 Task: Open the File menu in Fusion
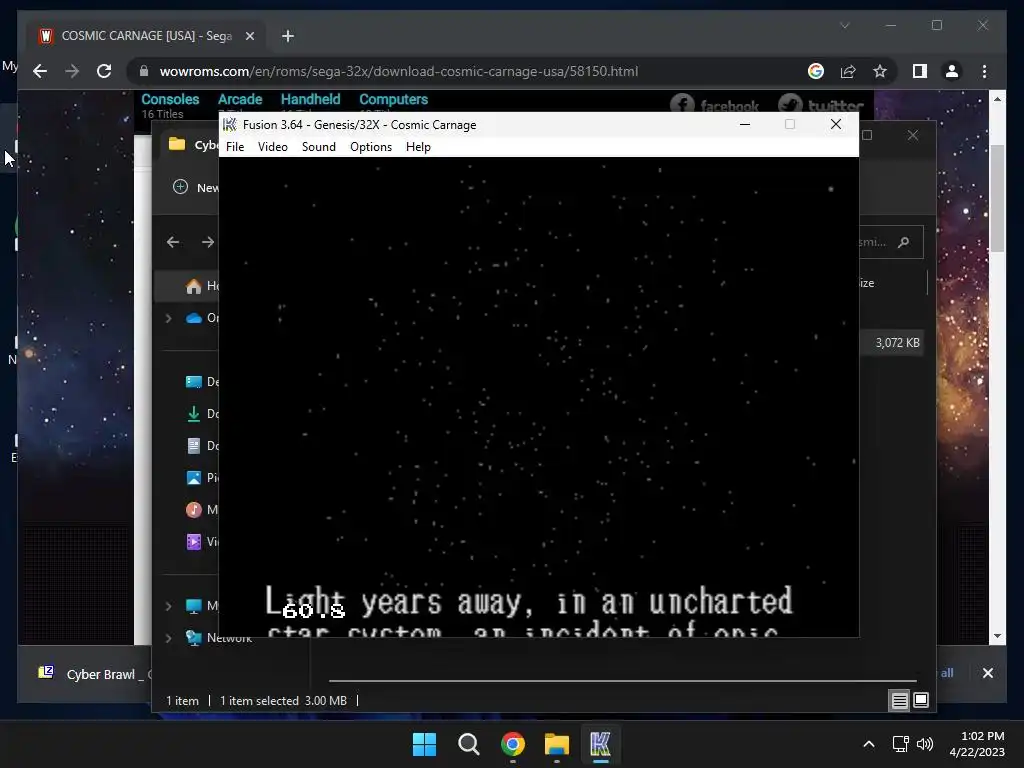click(234, 147)
